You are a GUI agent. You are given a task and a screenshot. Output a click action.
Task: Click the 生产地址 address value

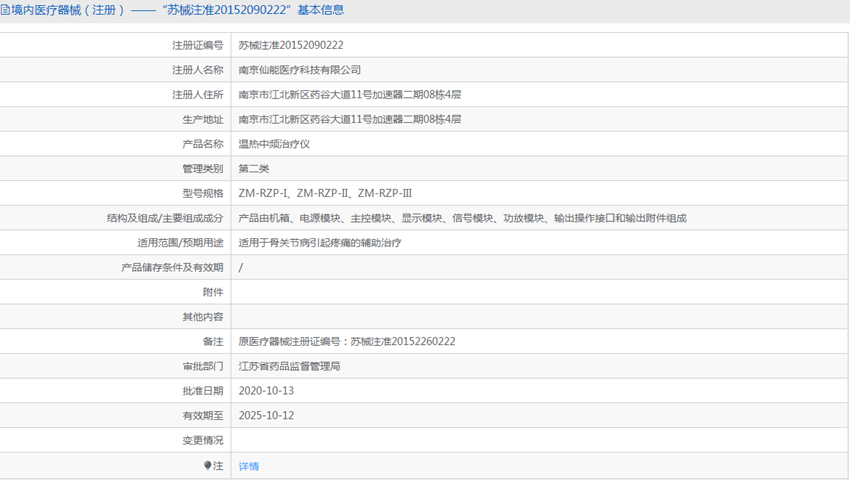click(350, 119)
